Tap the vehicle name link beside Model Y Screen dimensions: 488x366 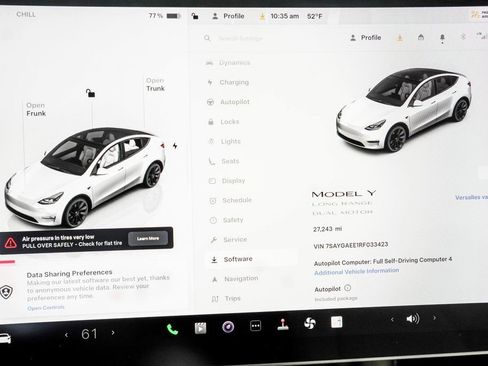(x=471, y=197)
